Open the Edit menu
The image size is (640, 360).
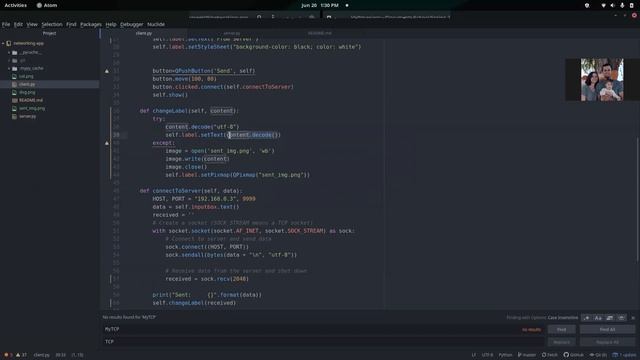coord(18,24)
